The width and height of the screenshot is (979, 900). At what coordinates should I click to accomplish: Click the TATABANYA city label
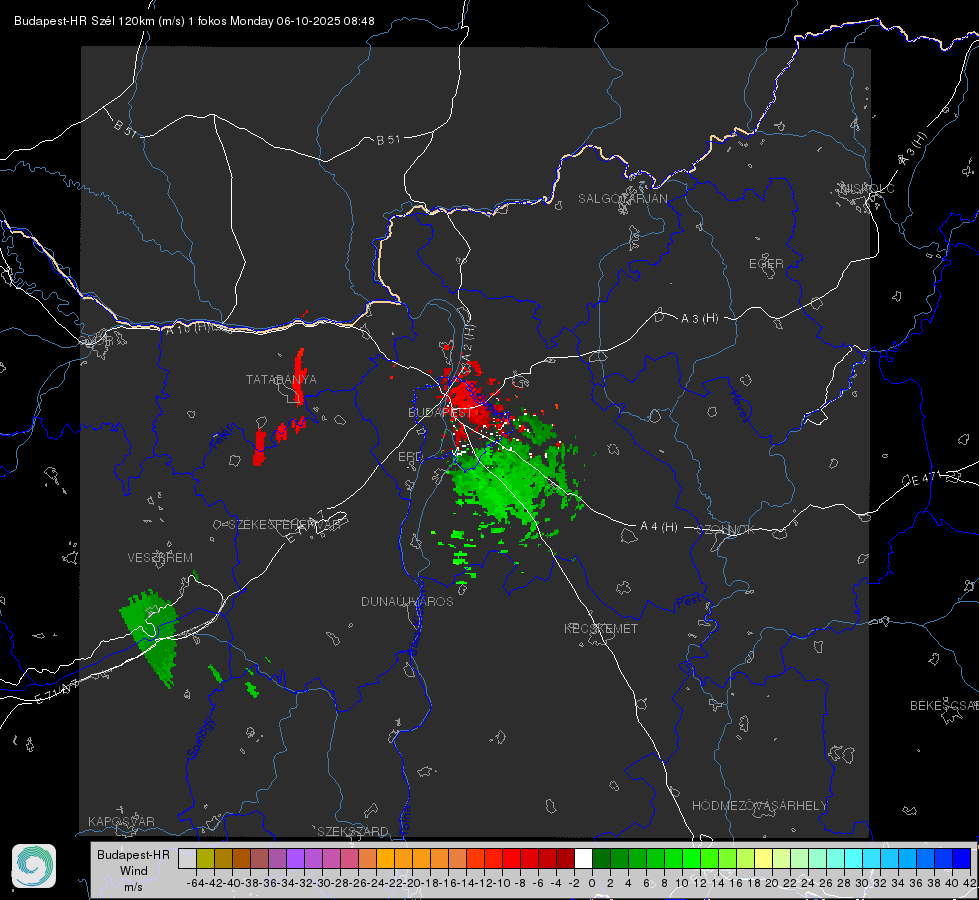[281, 380]
